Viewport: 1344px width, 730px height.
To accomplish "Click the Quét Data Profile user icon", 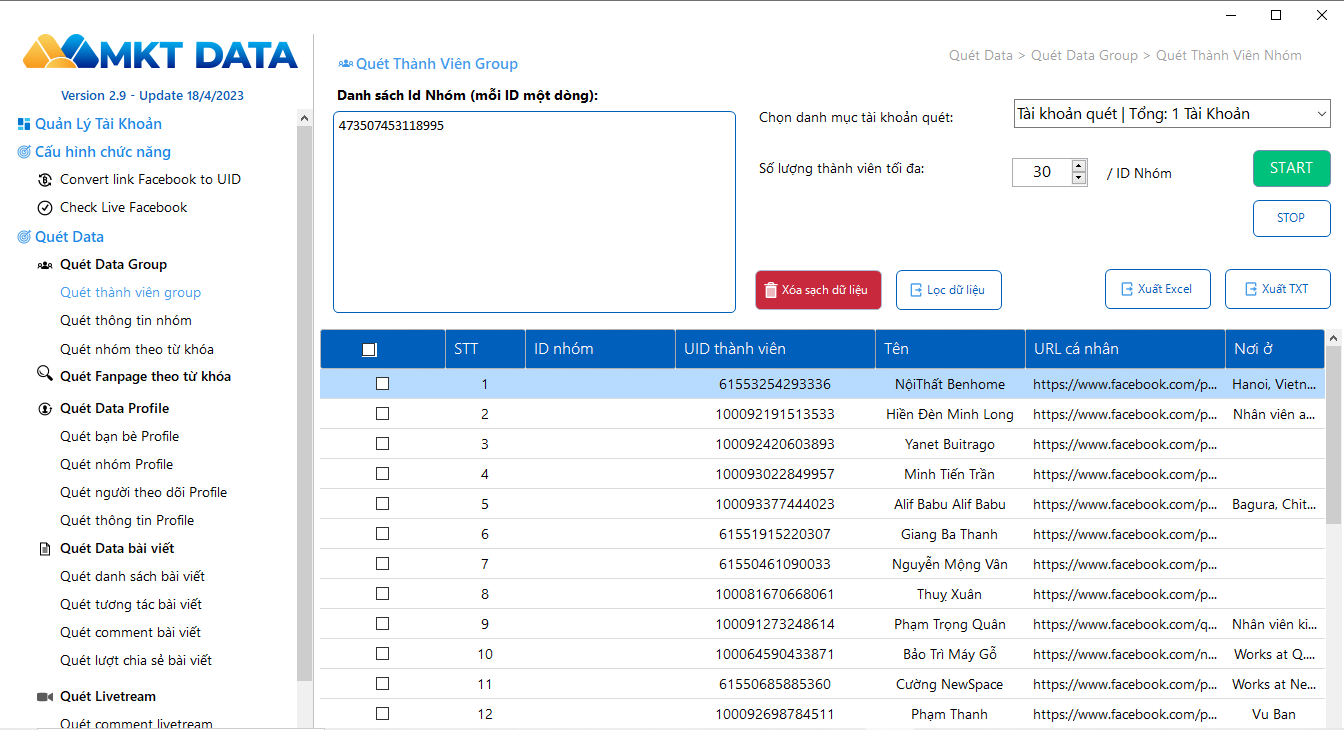I will tap(45, 409).
